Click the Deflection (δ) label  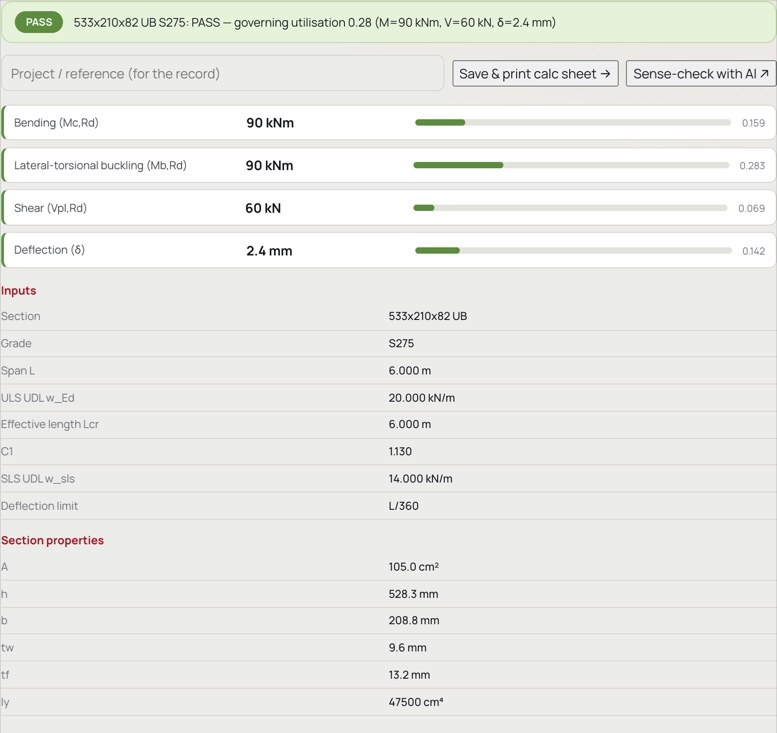click(x=49, y=250)
